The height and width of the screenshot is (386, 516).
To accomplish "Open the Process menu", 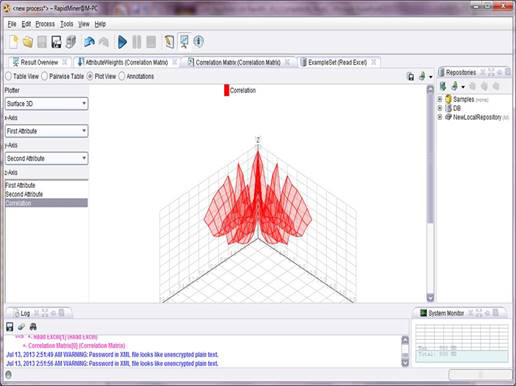I will (45, 24).
